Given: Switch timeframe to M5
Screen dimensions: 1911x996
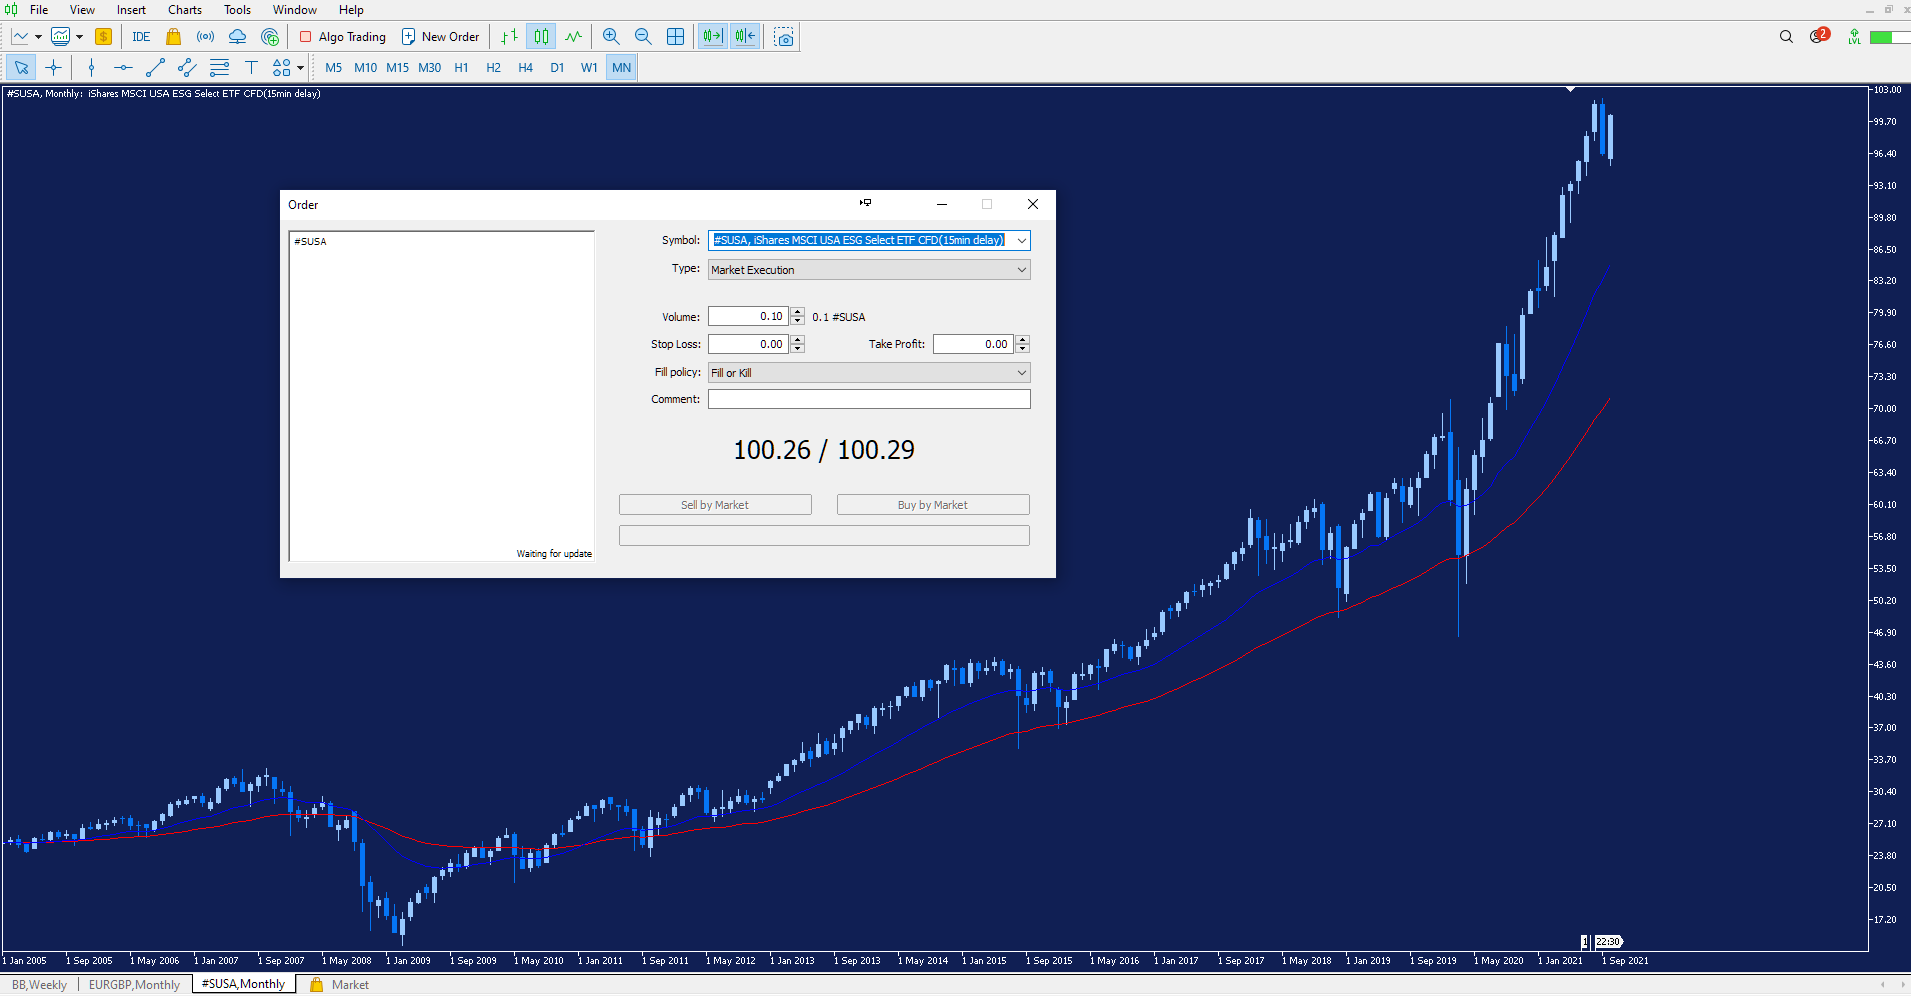Looking at the screenshot, I should pos(334,67).
